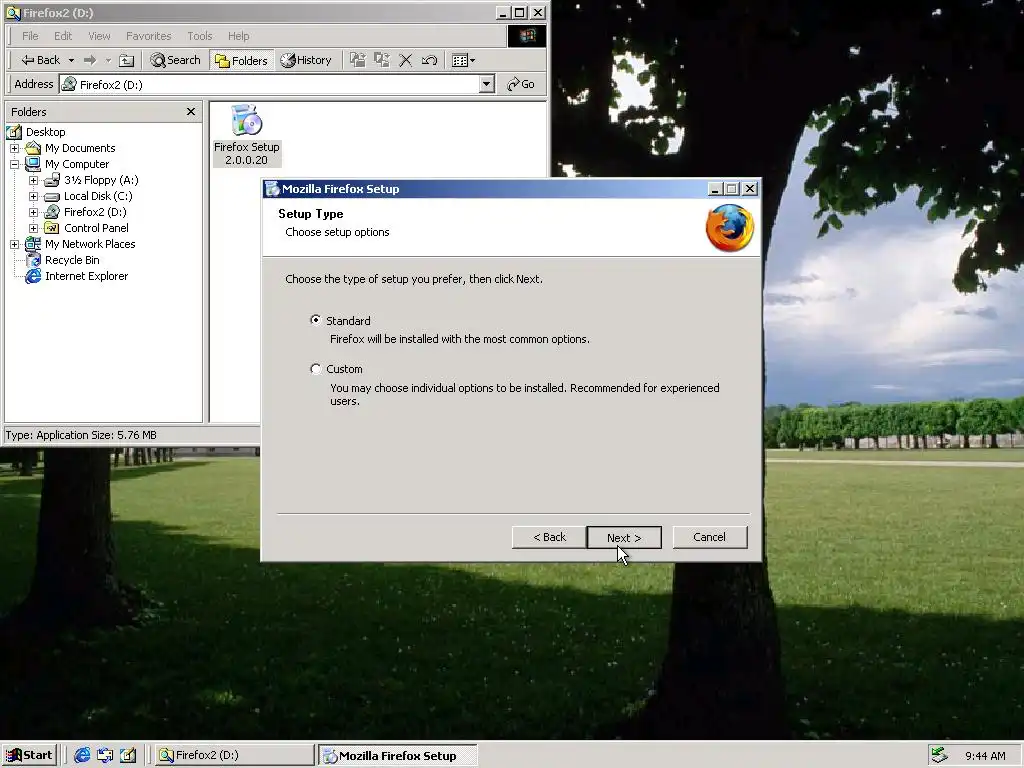The height and width of the screenshot is (768, 1024).
Task: Select My Documents in folder tree
Action: [x=80, y=148]
